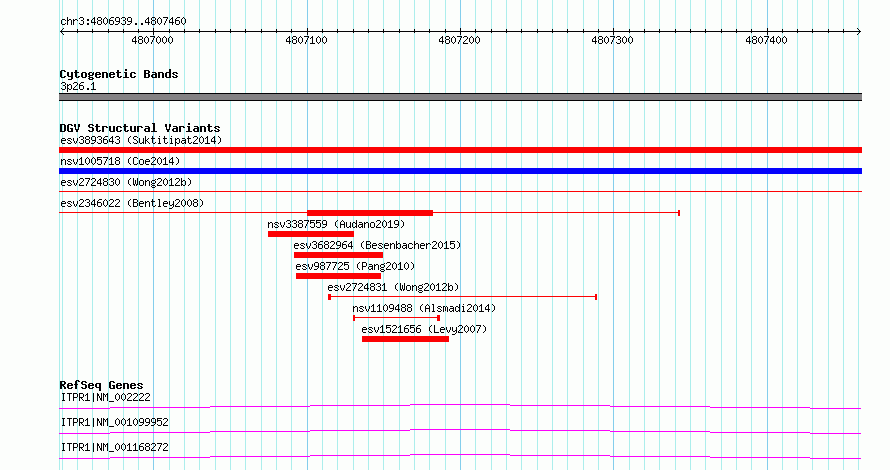Click the red bar under nsv3387559

[x=311, y=234]
